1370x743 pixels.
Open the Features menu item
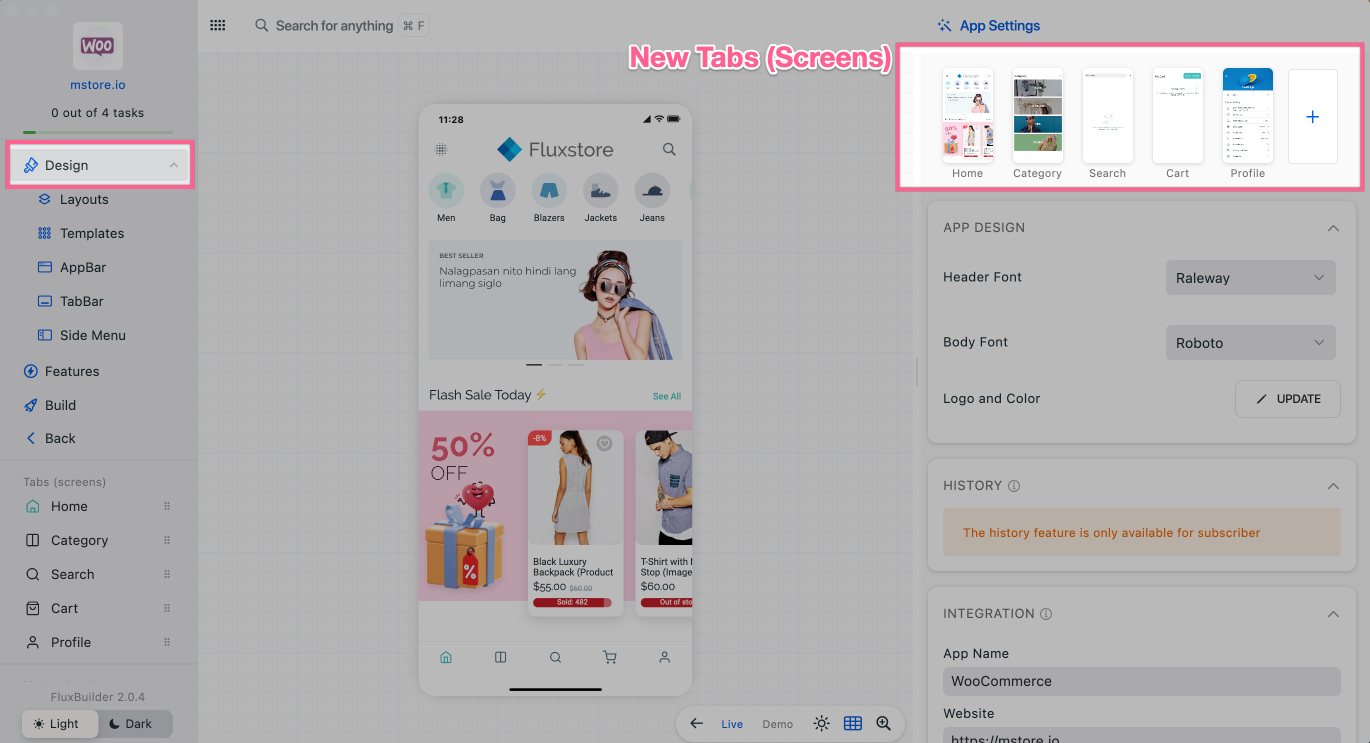72,371
